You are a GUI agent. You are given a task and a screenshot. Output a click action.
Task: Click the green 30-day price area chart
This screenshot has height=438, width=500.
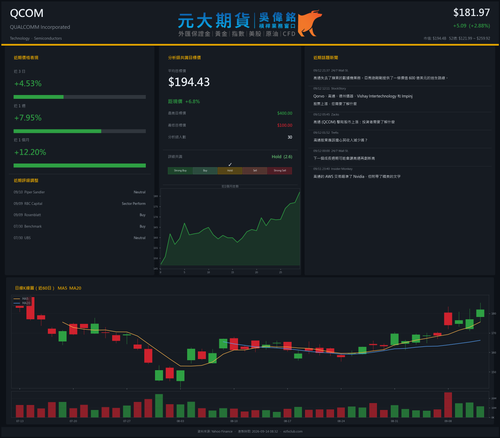(230, 230)
